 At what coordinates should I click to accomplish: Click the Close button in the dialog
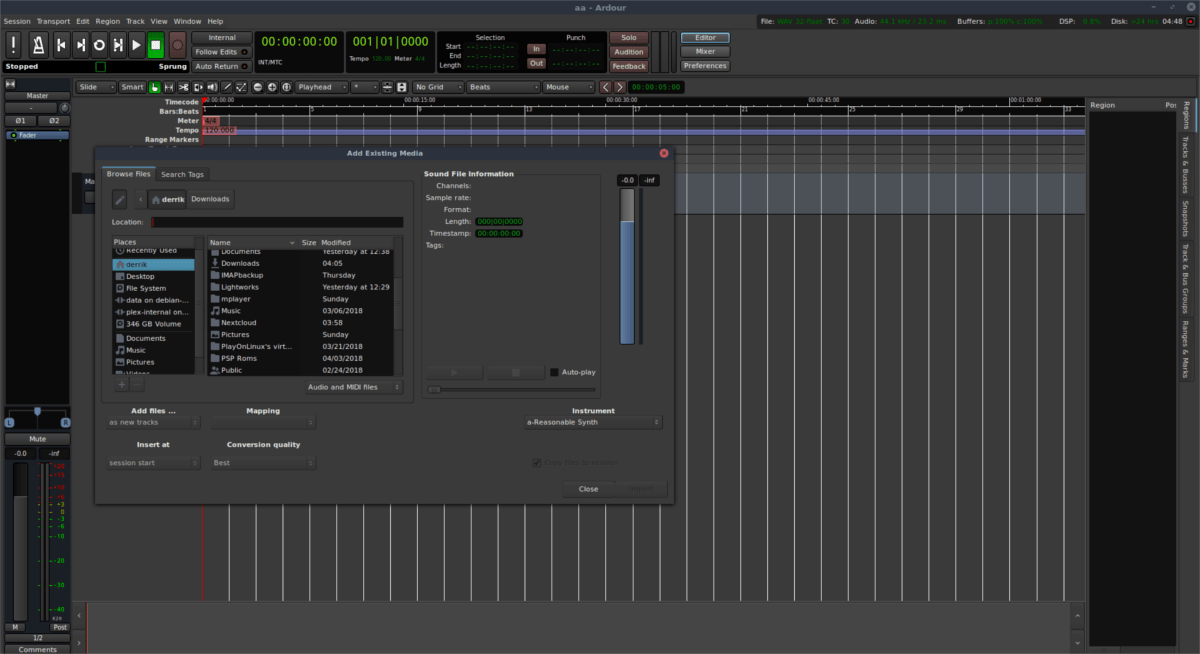click(588, 489)
